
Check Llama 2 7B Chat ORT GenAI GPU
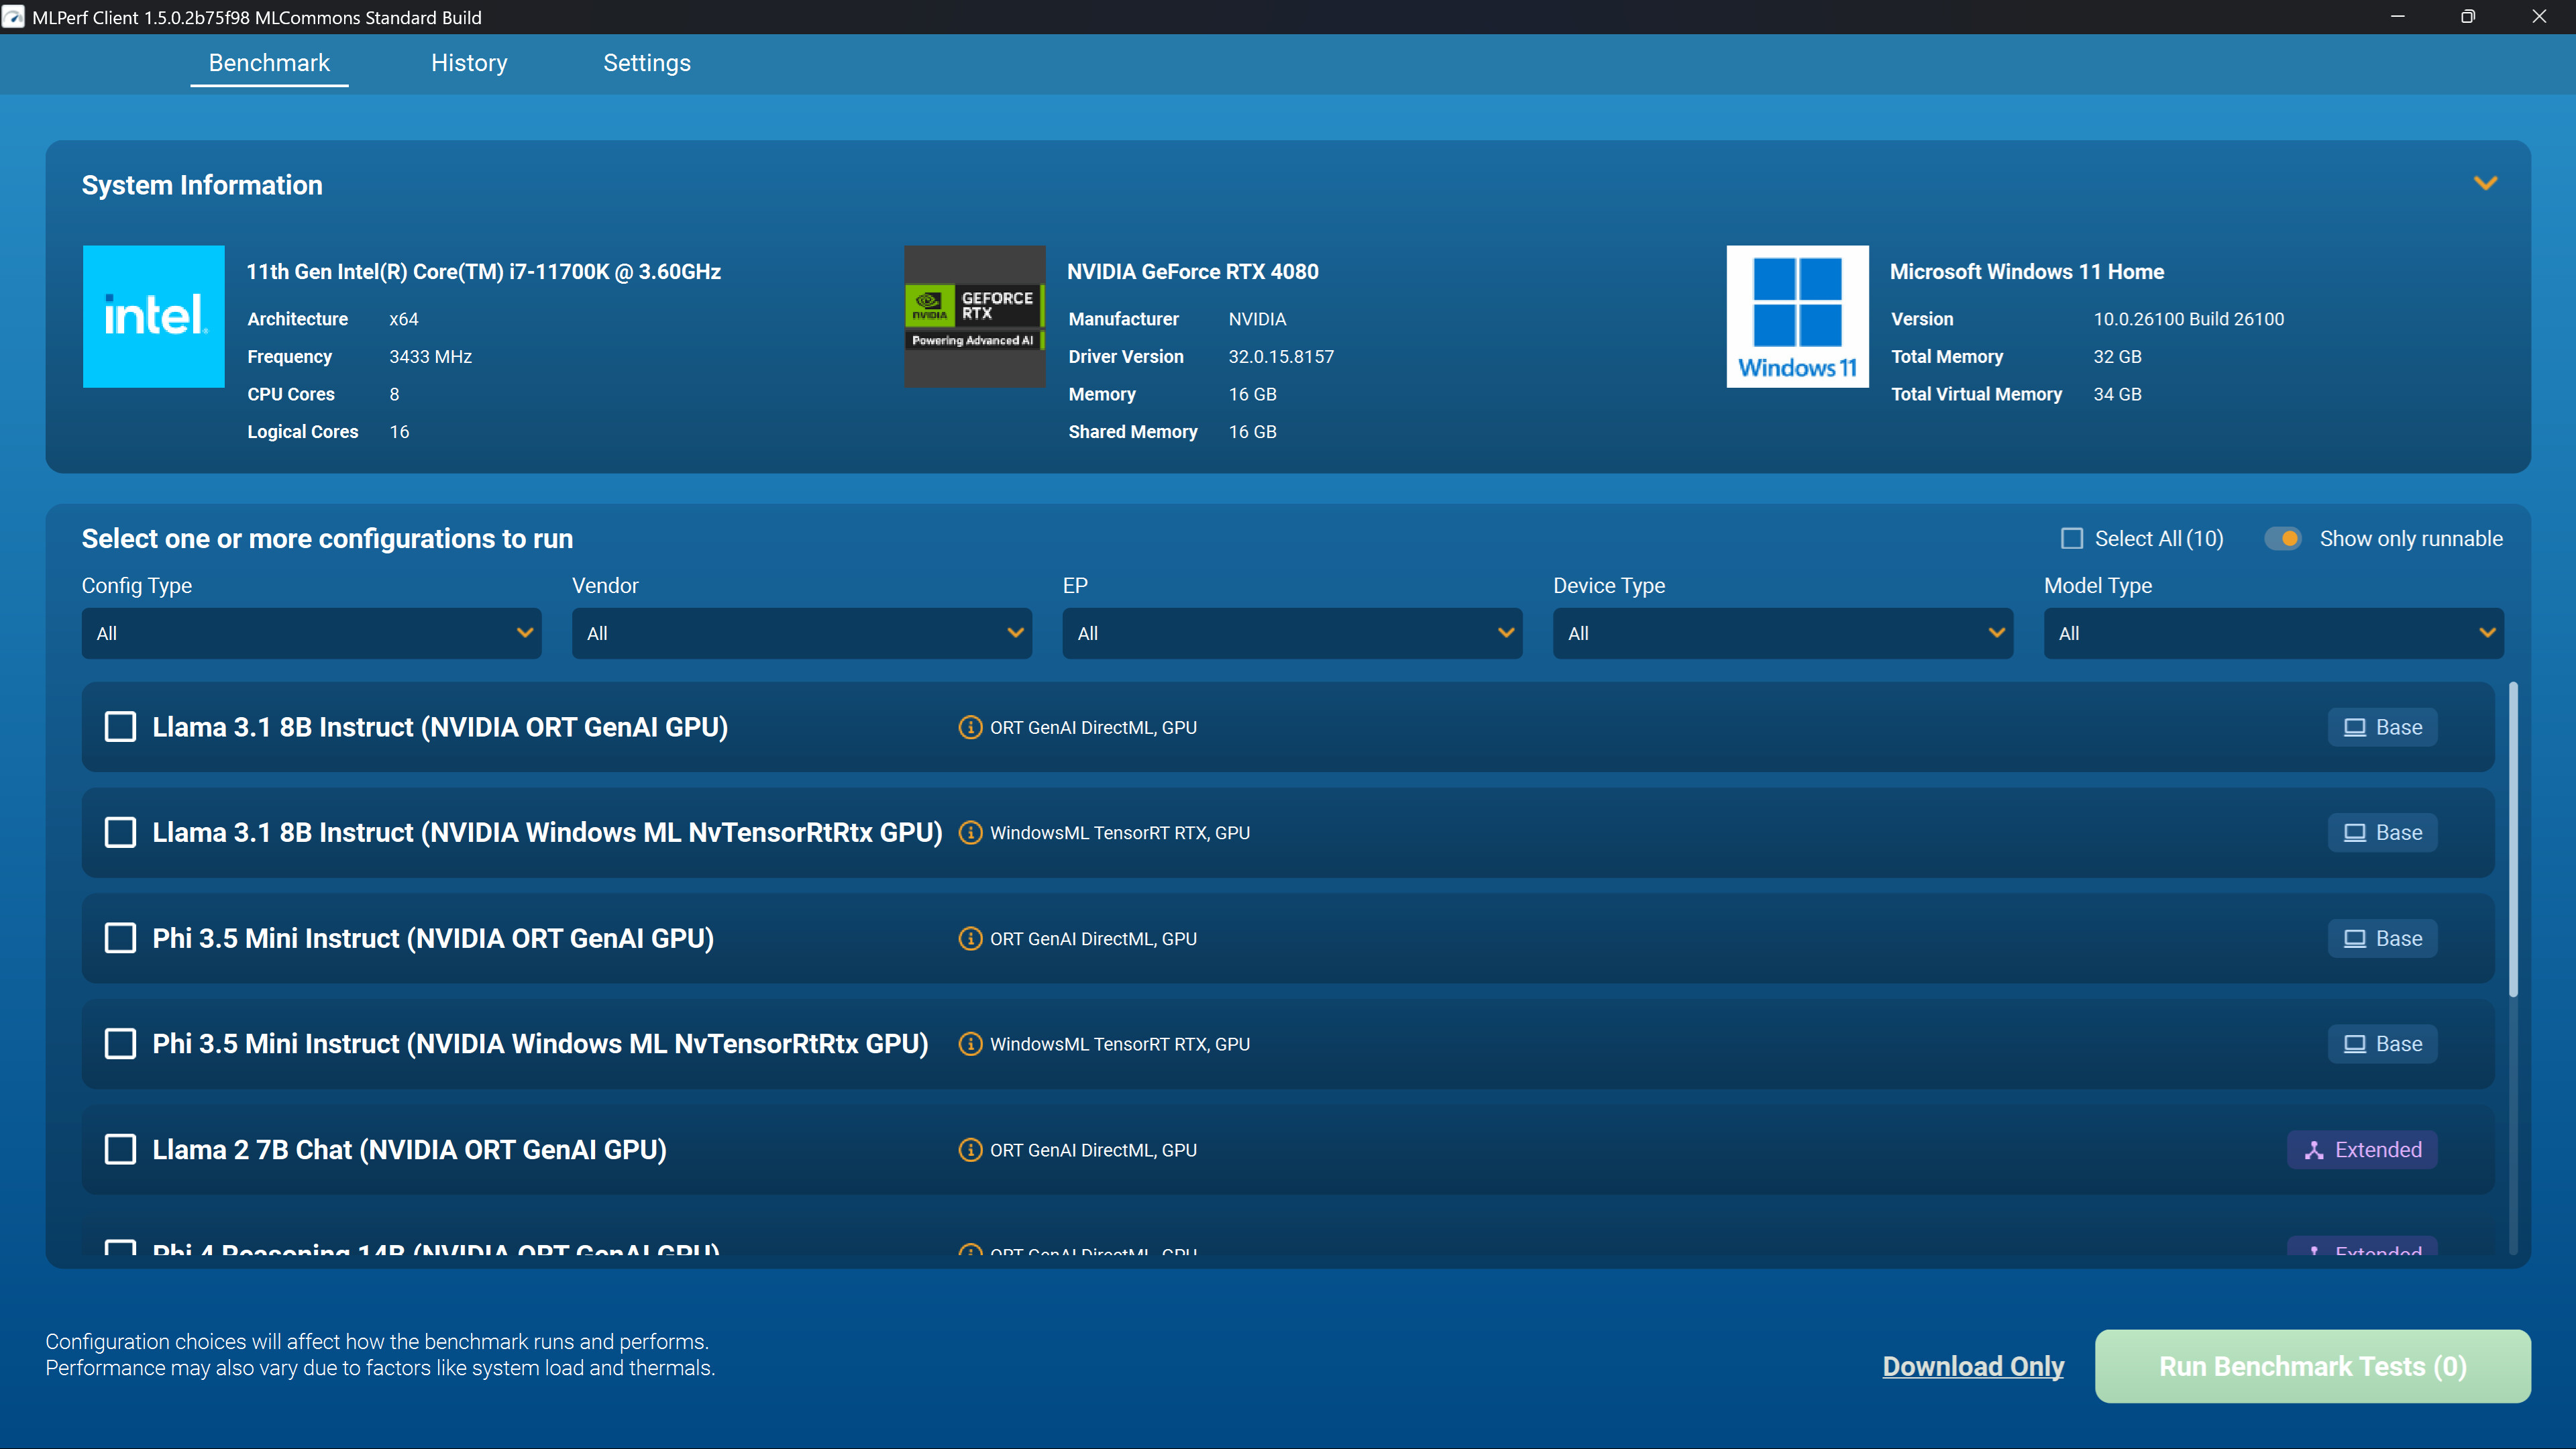click(x=120, y=1150)
